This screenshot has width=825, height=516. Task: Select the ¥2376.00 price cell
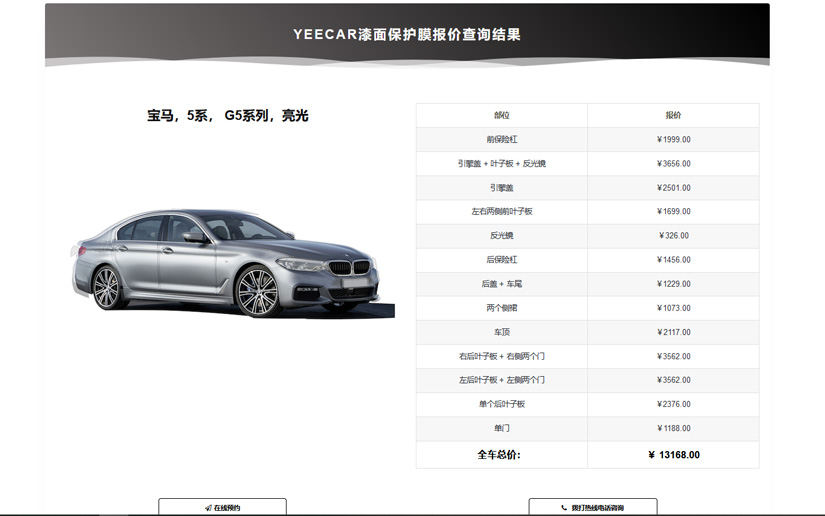pyautogui.click(x=673, y=404)
